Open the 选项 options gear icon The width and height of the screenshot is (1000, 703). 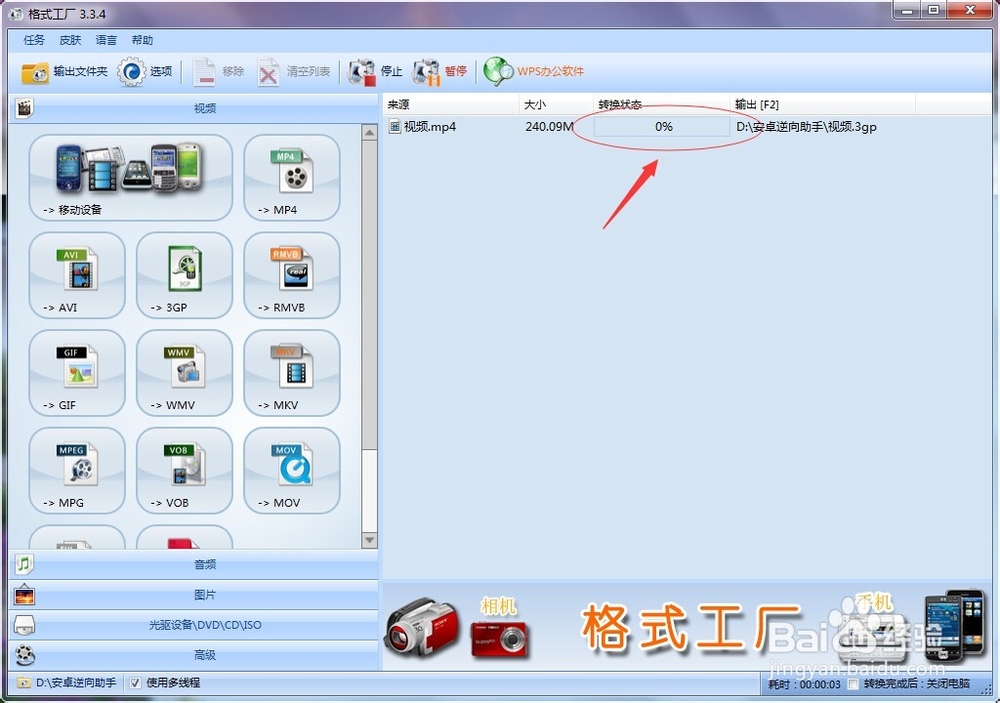click(131, 71)
